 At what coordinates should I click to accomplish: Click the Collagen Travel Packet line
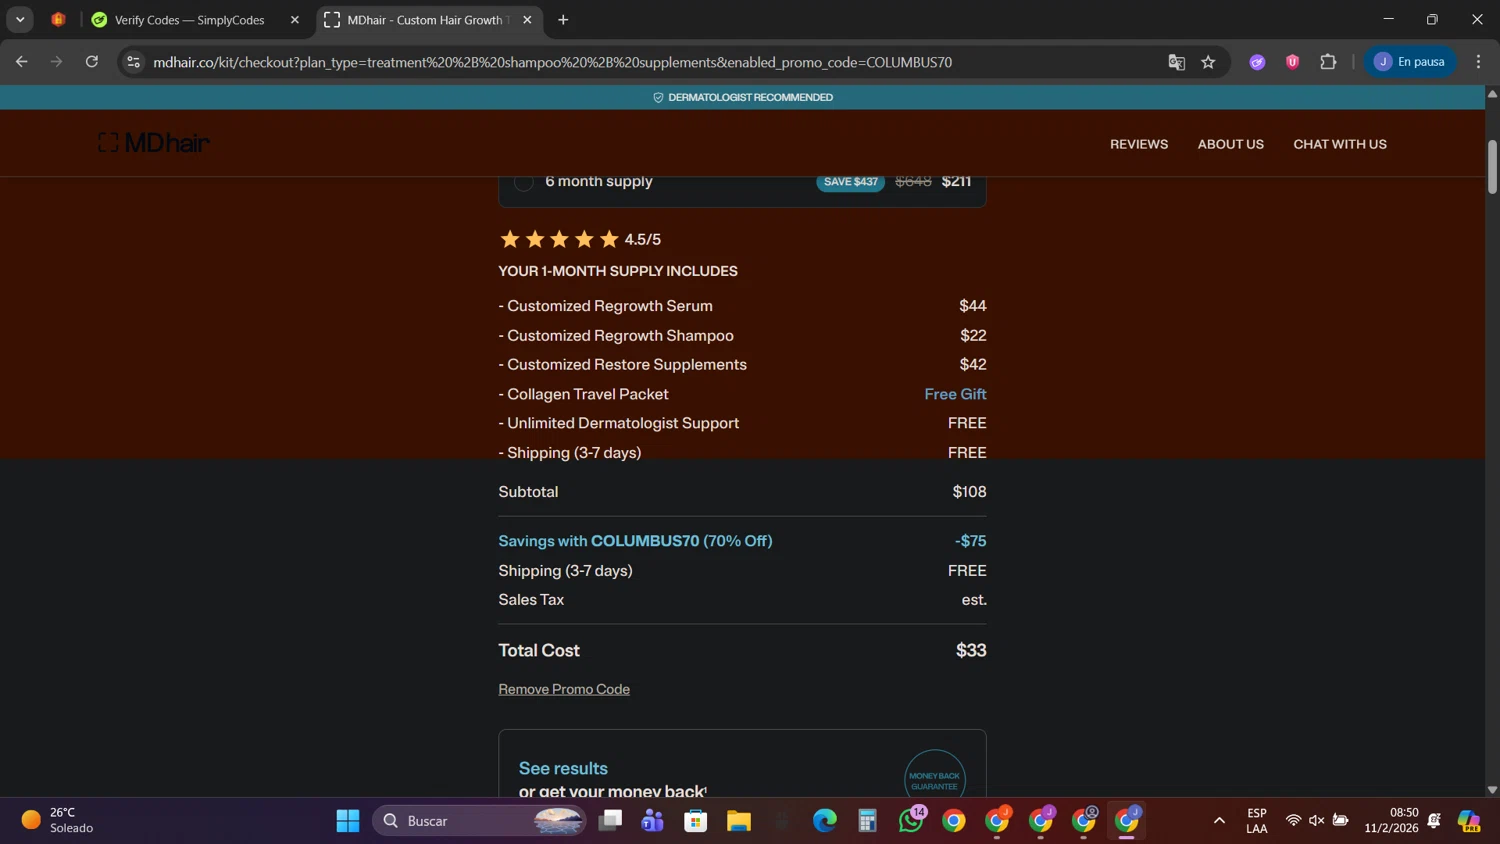coord(742,394)
